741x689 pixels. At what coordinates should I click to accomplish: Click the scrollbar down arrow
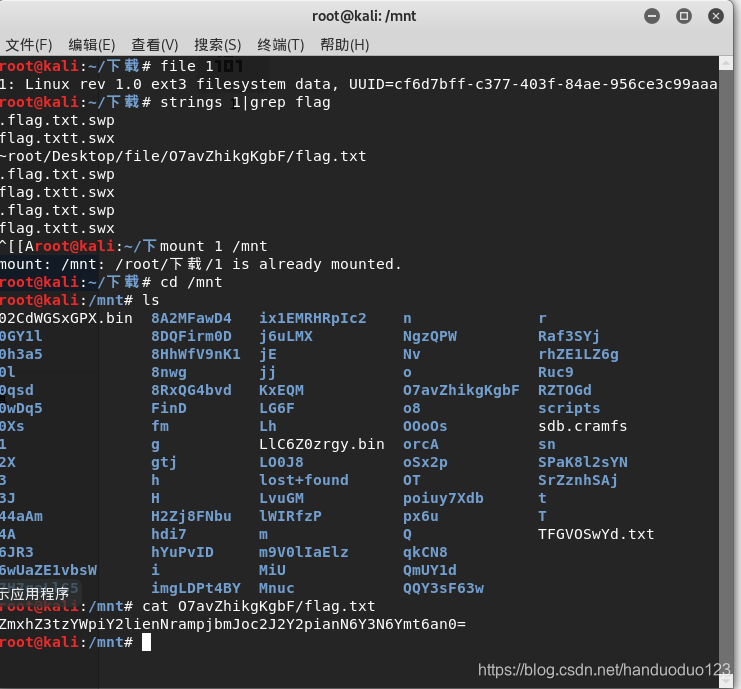pyautogui.click(x=726, y=681)
